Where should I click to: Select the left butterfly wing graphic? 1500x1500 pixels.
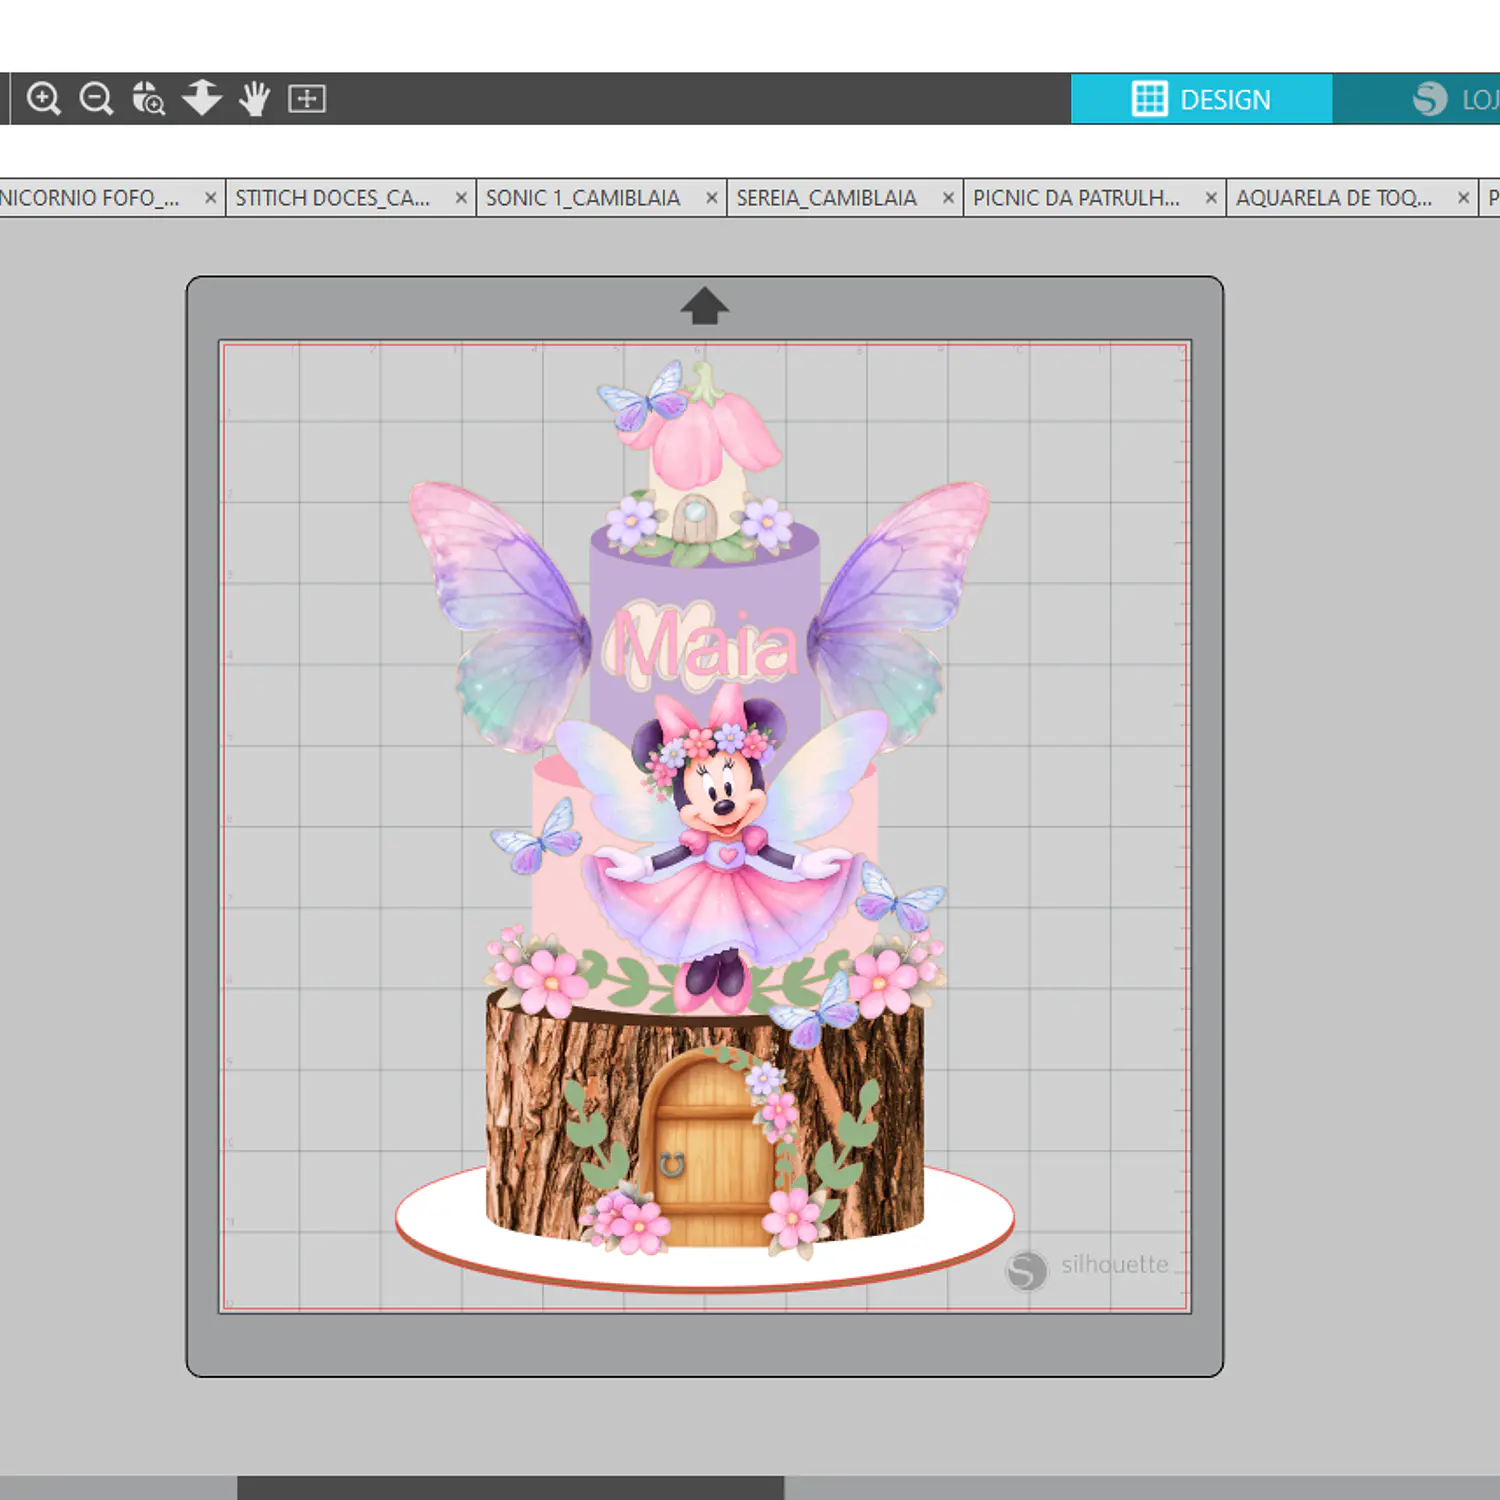click(x=500, y=615)
